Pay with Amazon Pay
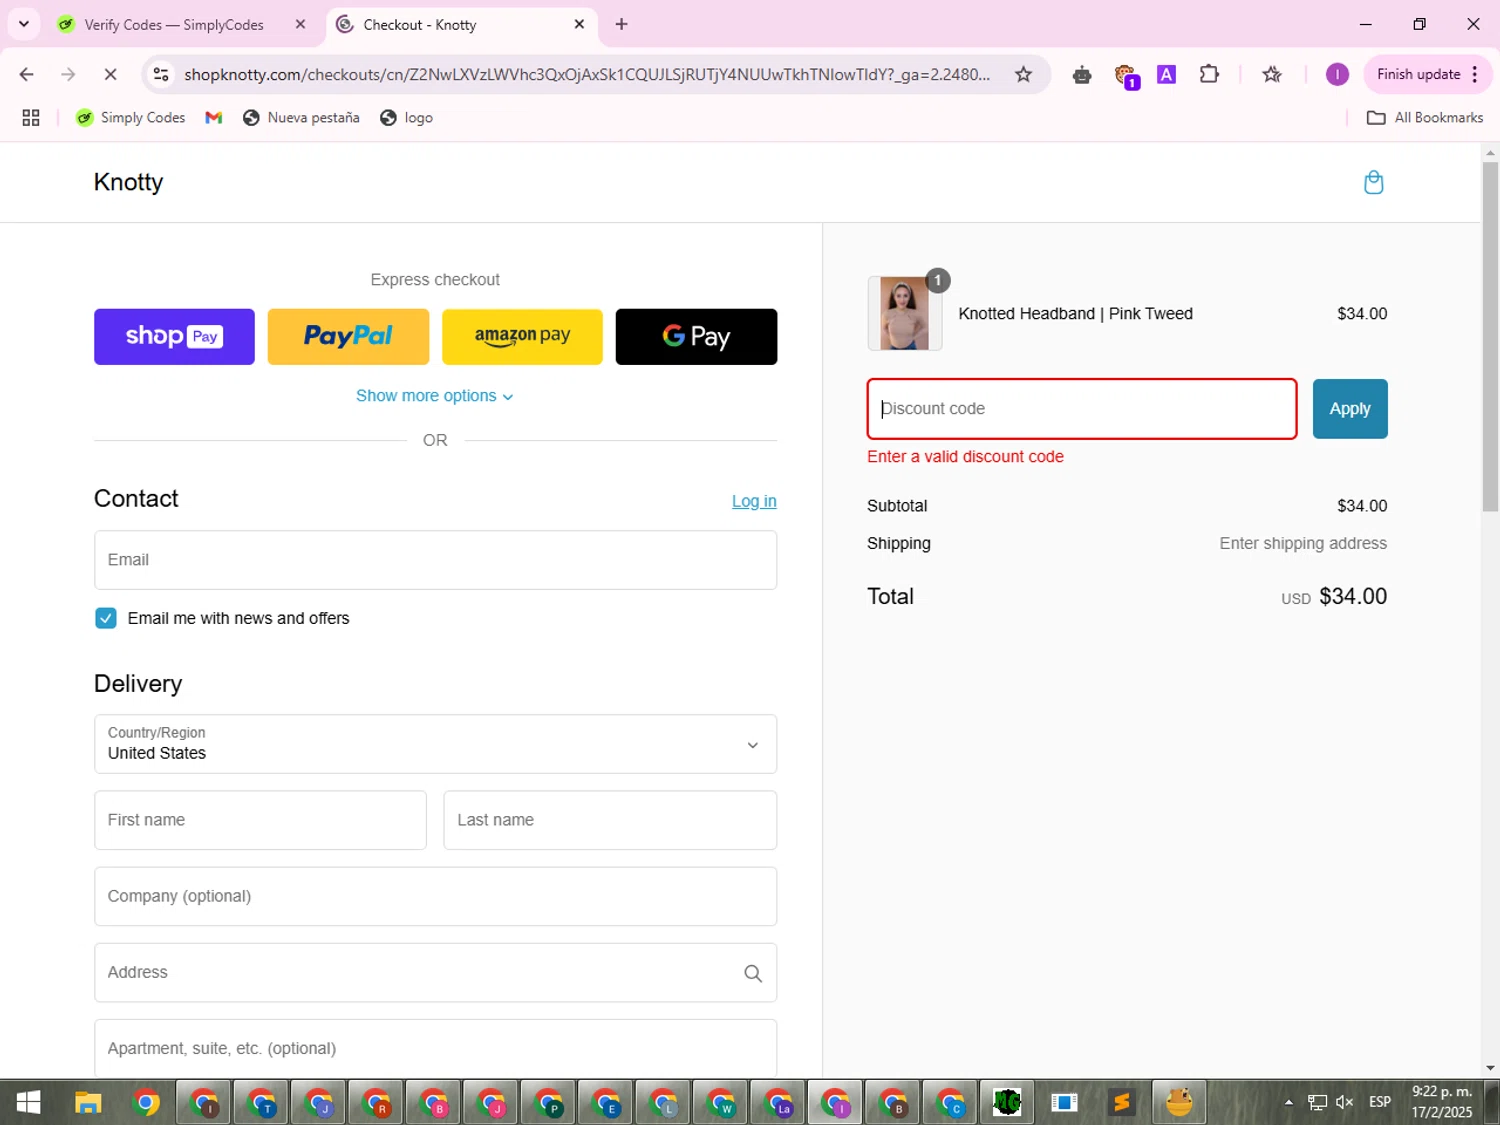The height and width of the screenshot is (1125, 1500). coord(522,337)
